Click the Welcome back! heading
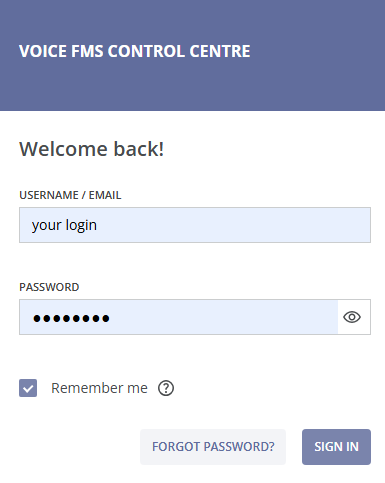 pos(92,149)
